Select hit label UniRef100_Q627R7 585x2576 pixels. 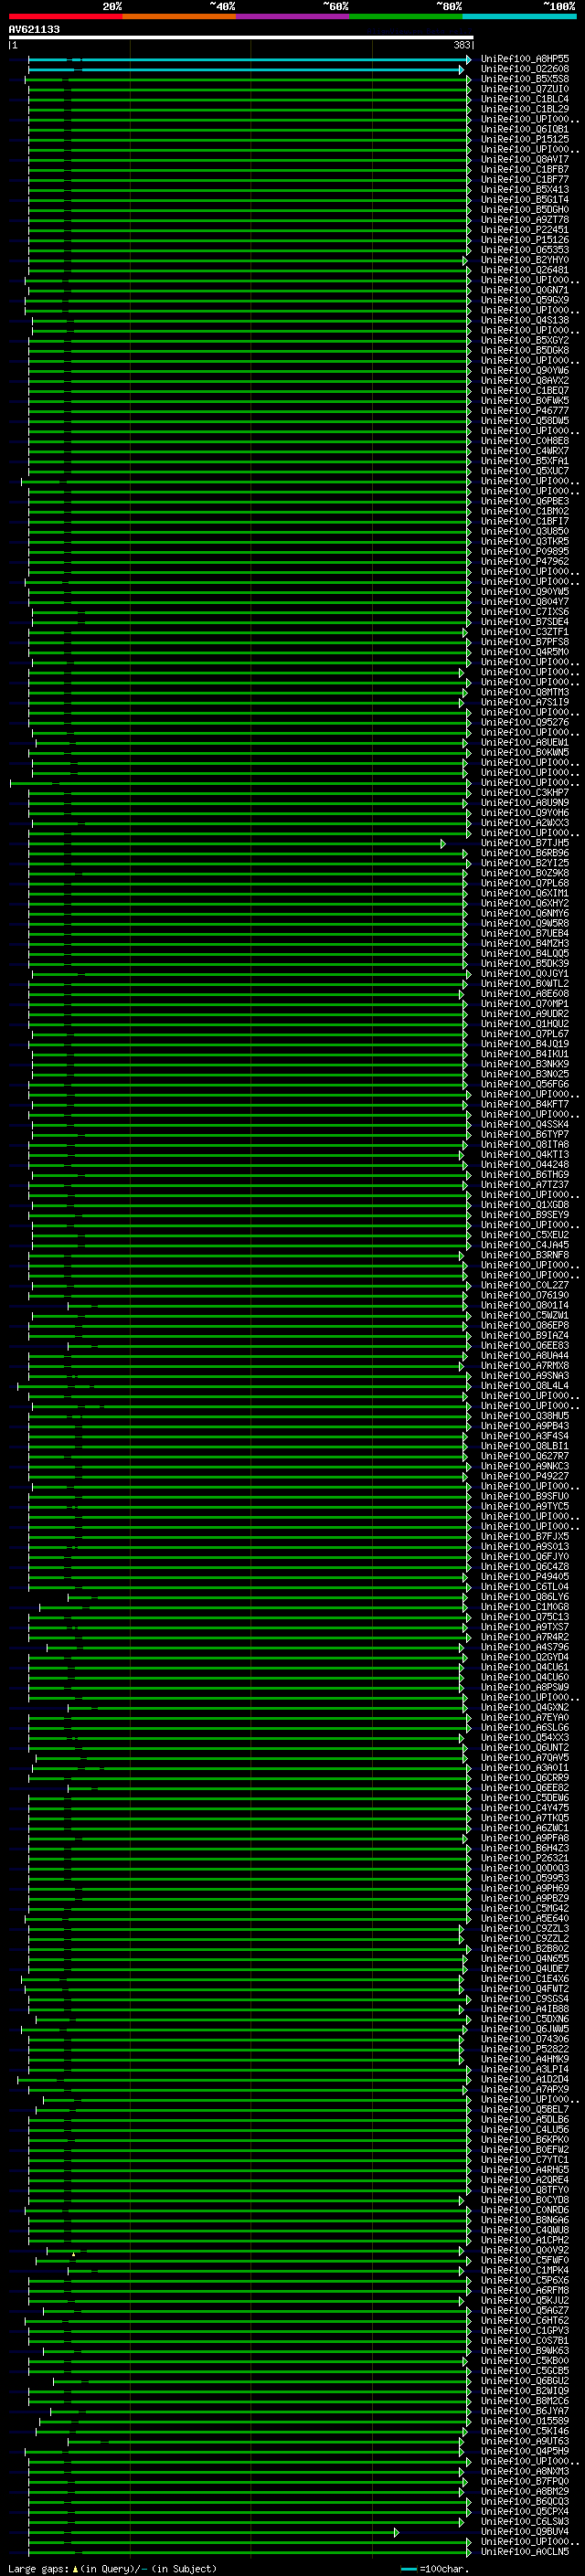(525, 1456)
